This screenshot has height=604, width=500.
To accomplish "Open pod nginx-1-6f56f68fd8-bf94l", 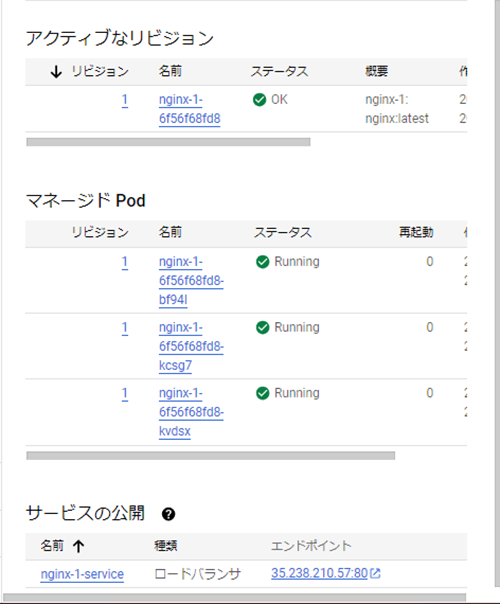I will click(191, 281).
